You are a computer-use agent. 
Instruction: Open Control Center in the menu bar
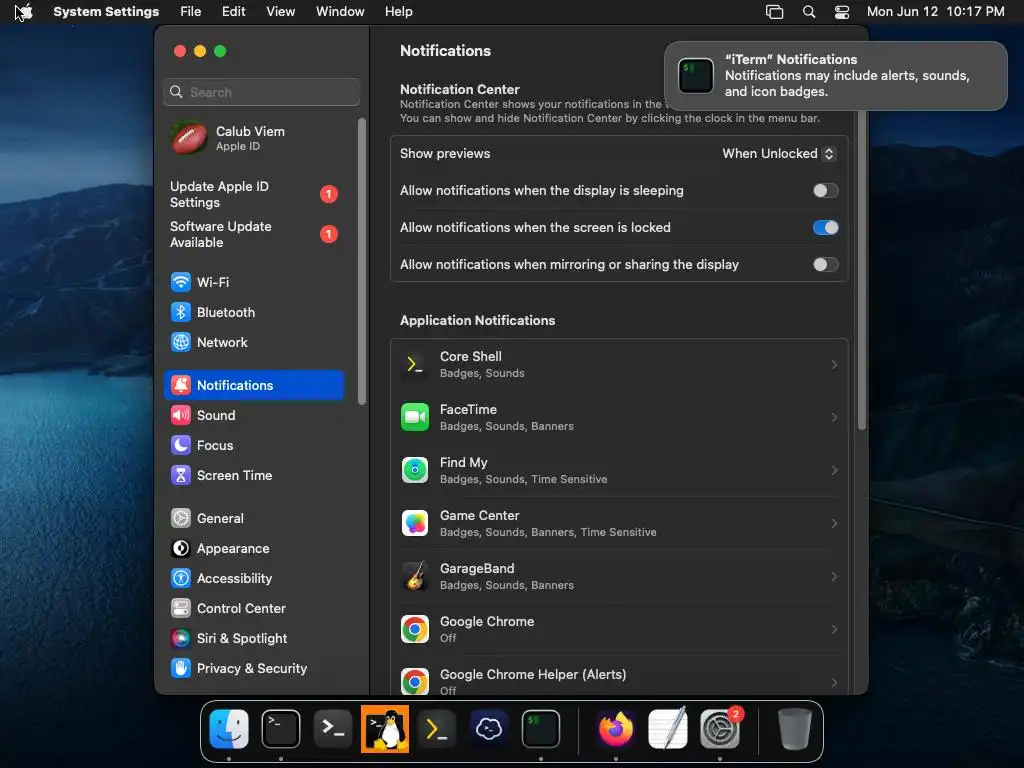(x=842, y=12)
